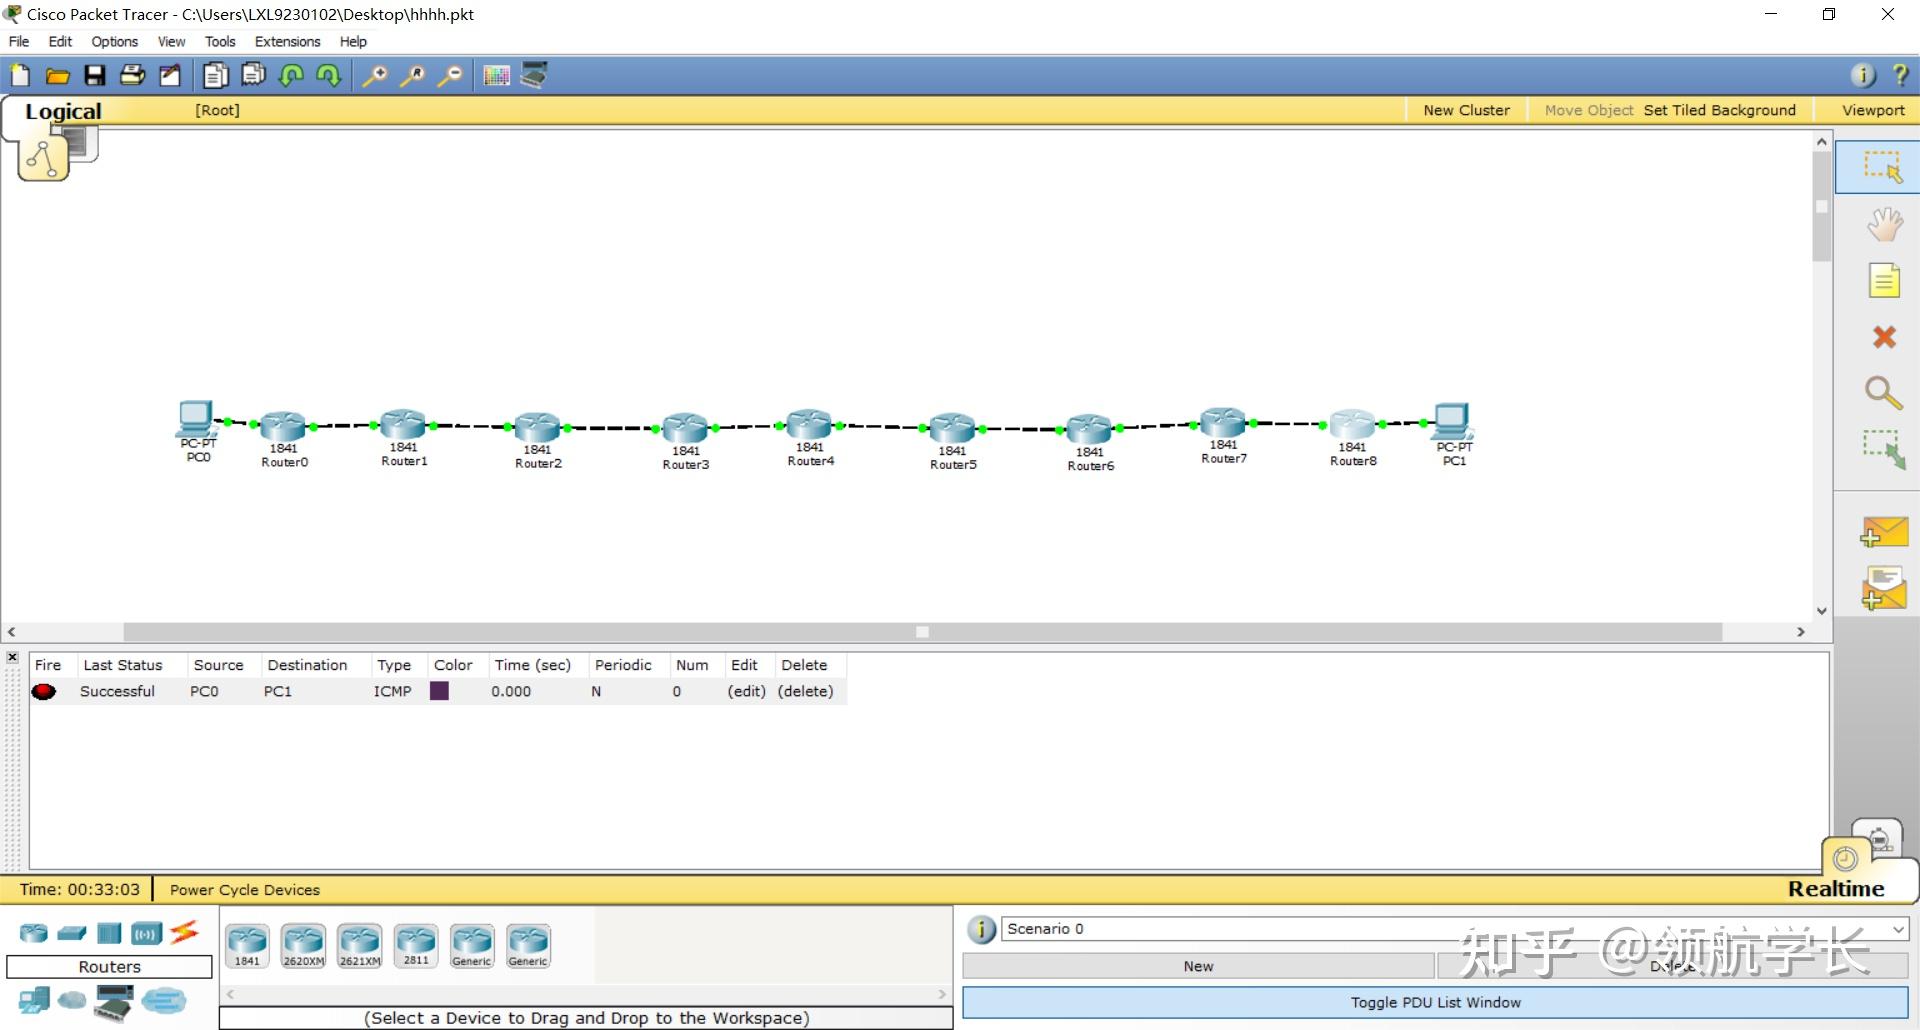Select the Resize Shape tool
The width and height of the screenshot is (1920, 1030).
(1884, 449)
